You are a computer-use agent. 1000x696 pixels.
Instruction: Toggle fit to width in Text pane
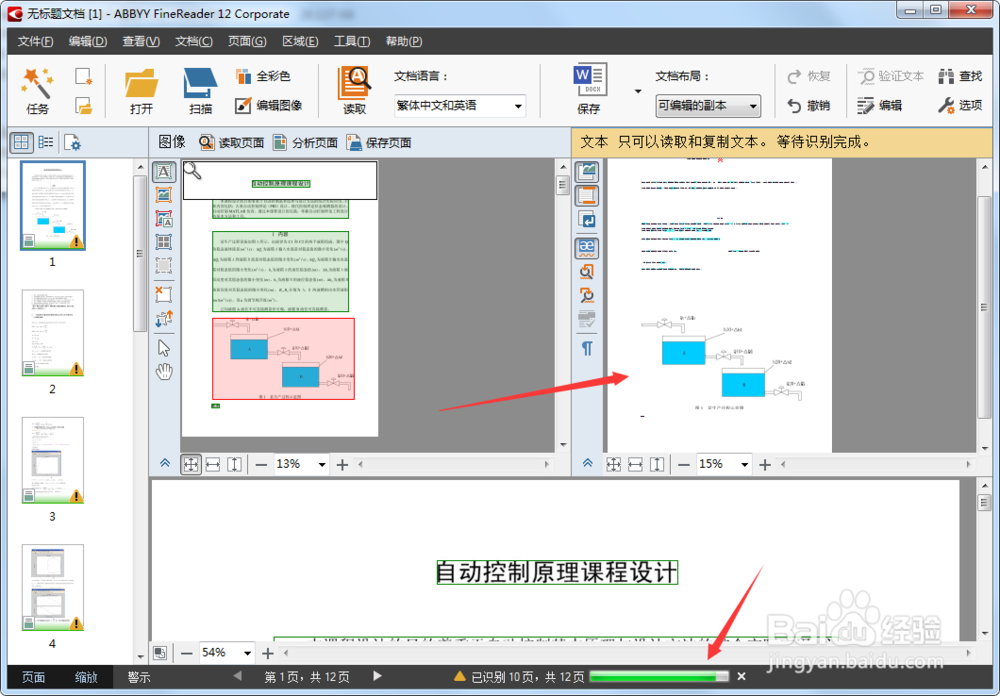click(x=635, y=464)
